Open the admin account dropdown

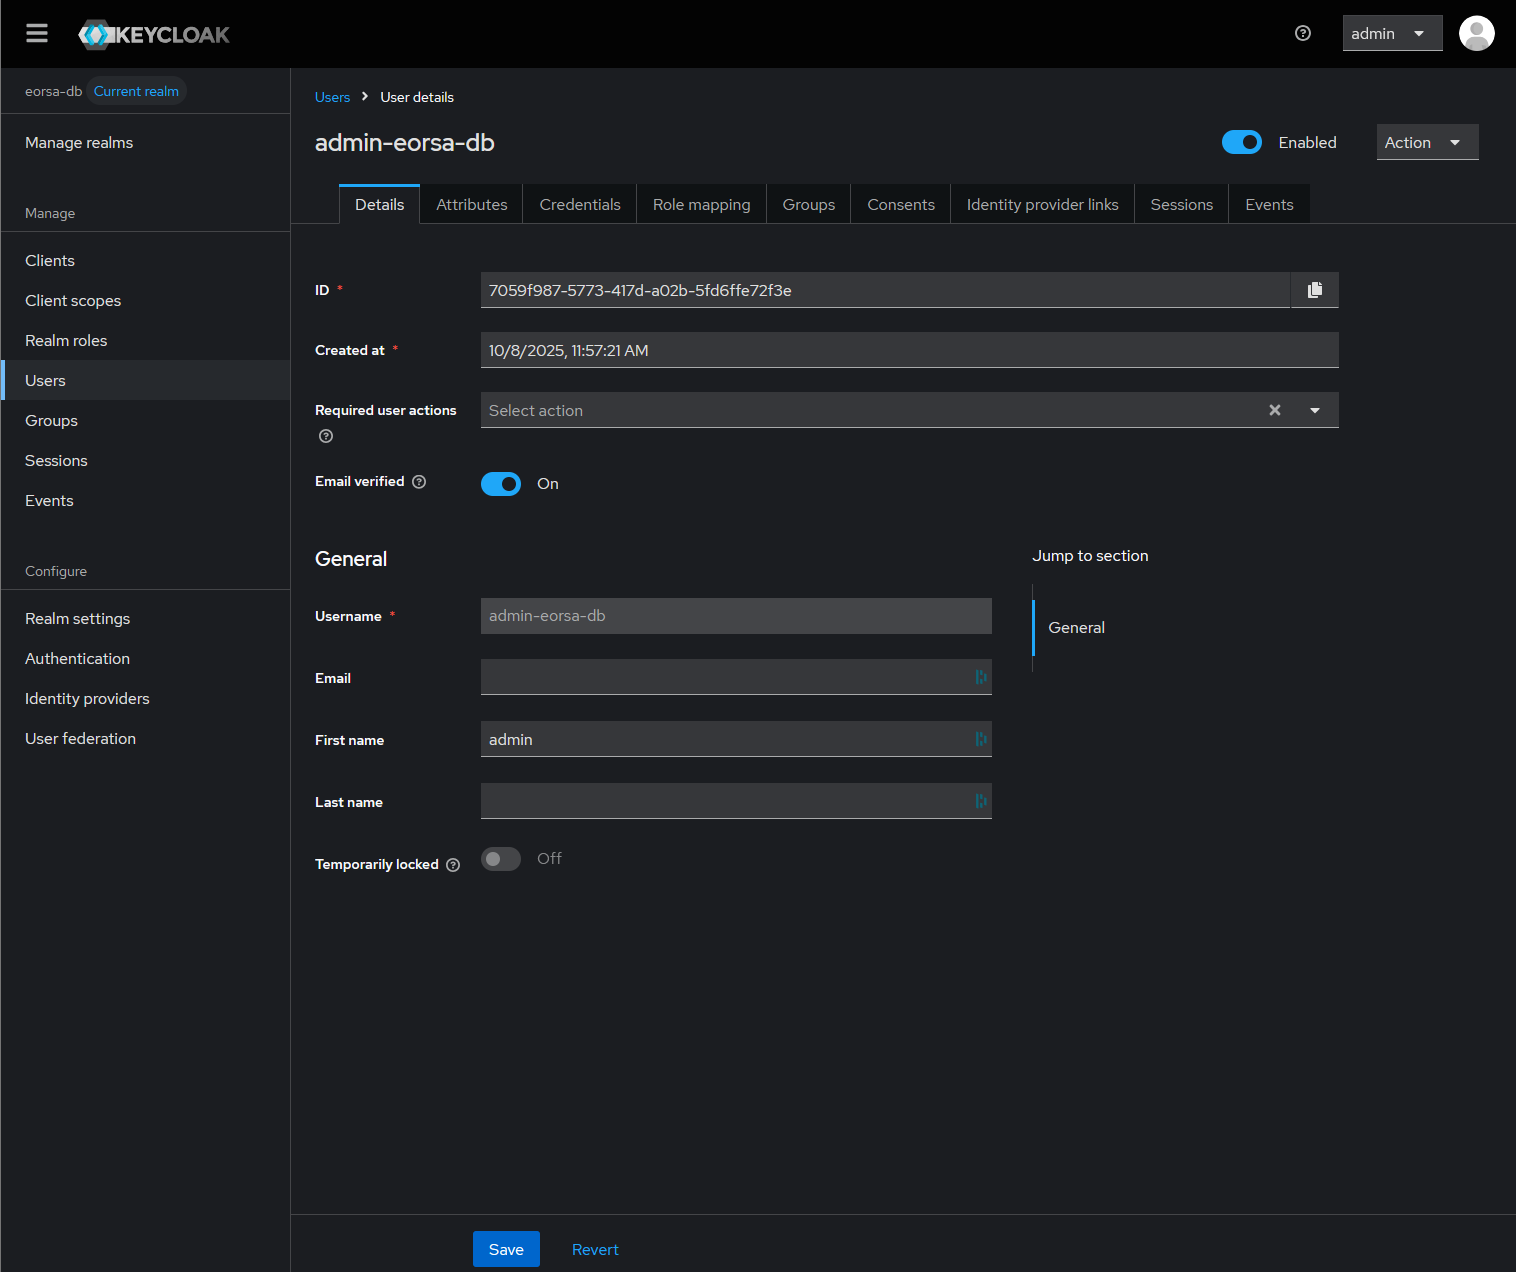tap(1392, 33)
